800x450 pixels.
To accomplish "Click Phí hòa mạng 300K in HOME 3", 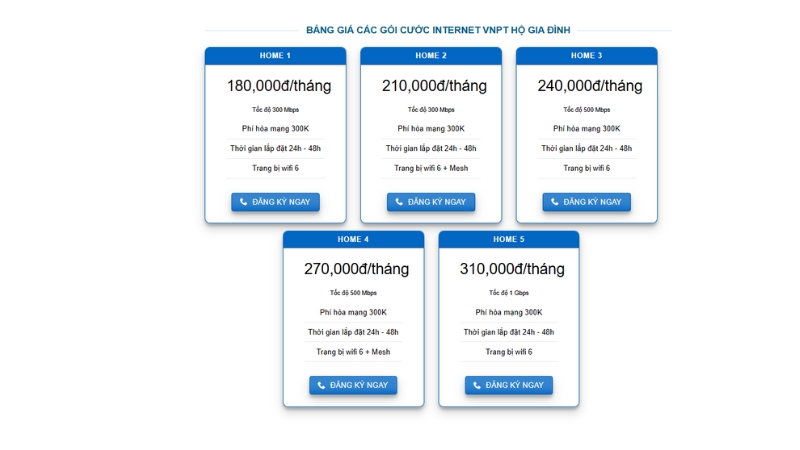I will (587, 129).
